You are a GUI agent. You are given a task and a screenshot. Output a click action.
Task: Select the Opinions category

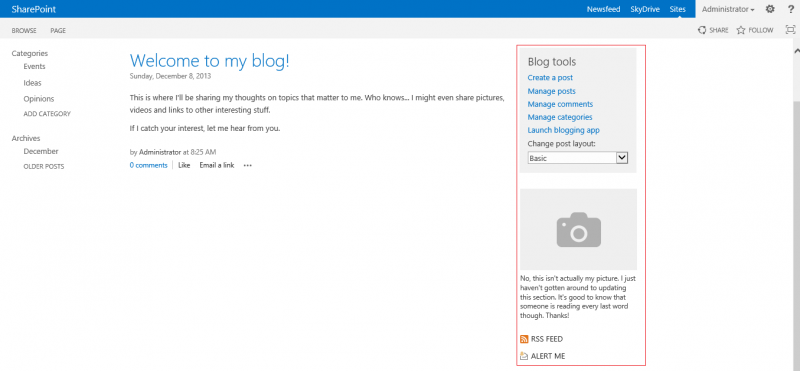tap(39, 99)
